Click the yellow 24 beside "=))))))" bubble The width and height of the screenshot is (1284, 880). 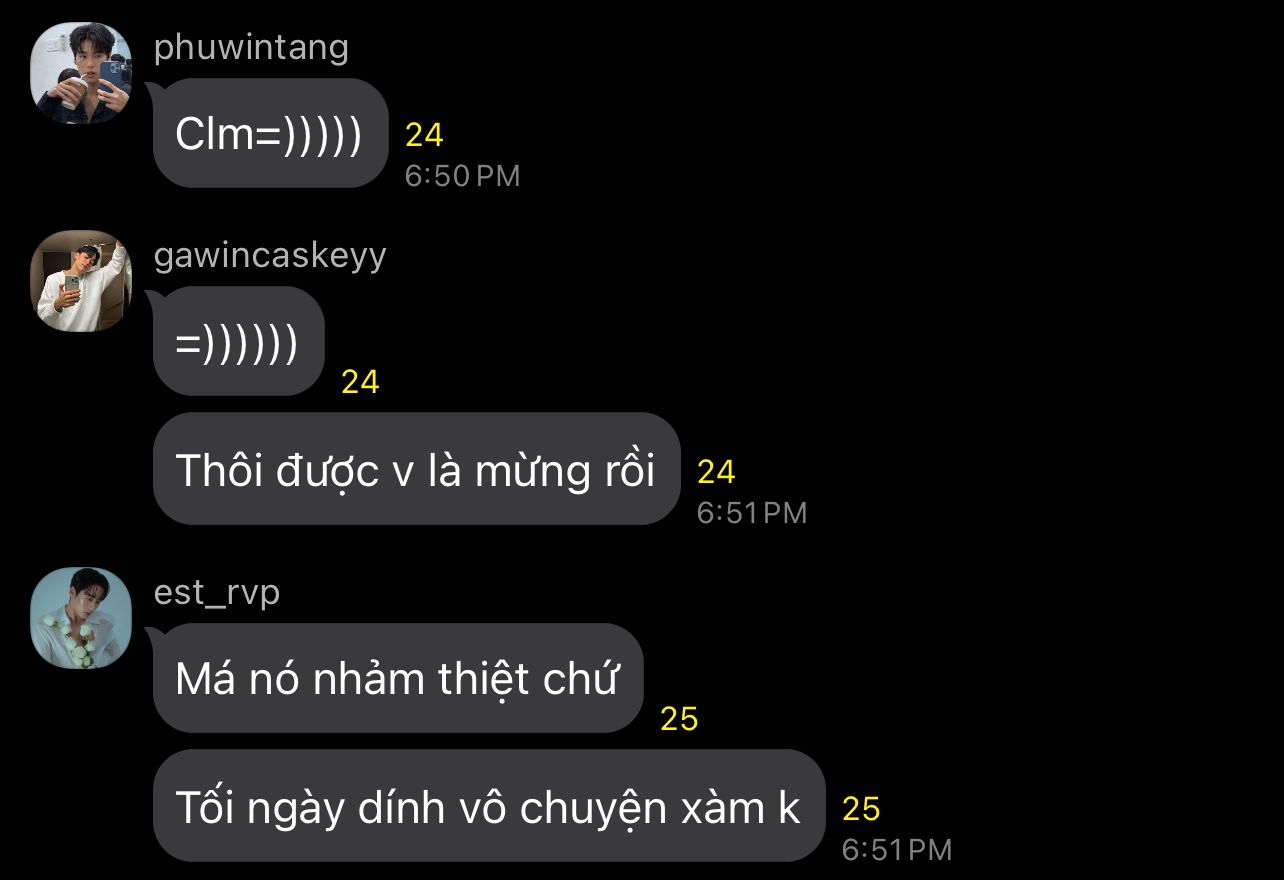coord(361,382)
